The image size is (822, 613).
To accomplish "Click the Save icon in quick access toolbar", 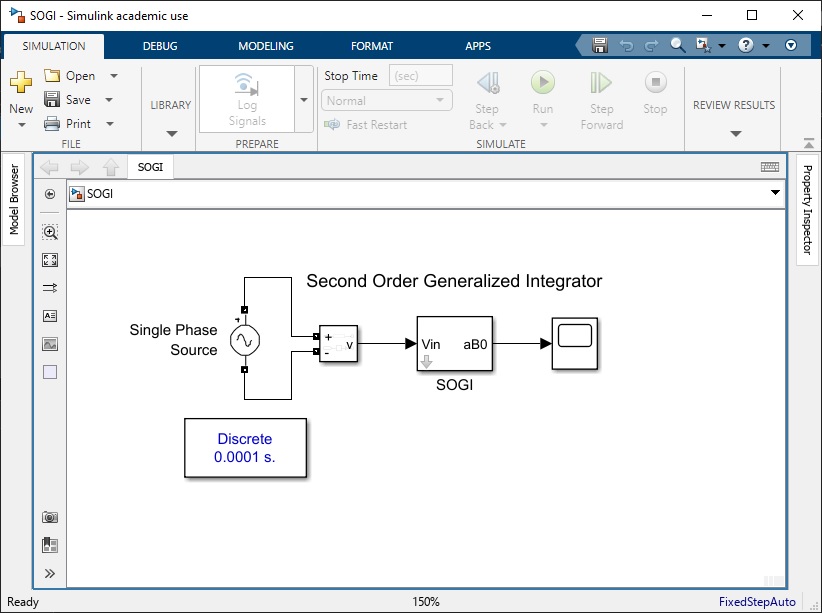I will coord(600,45).
